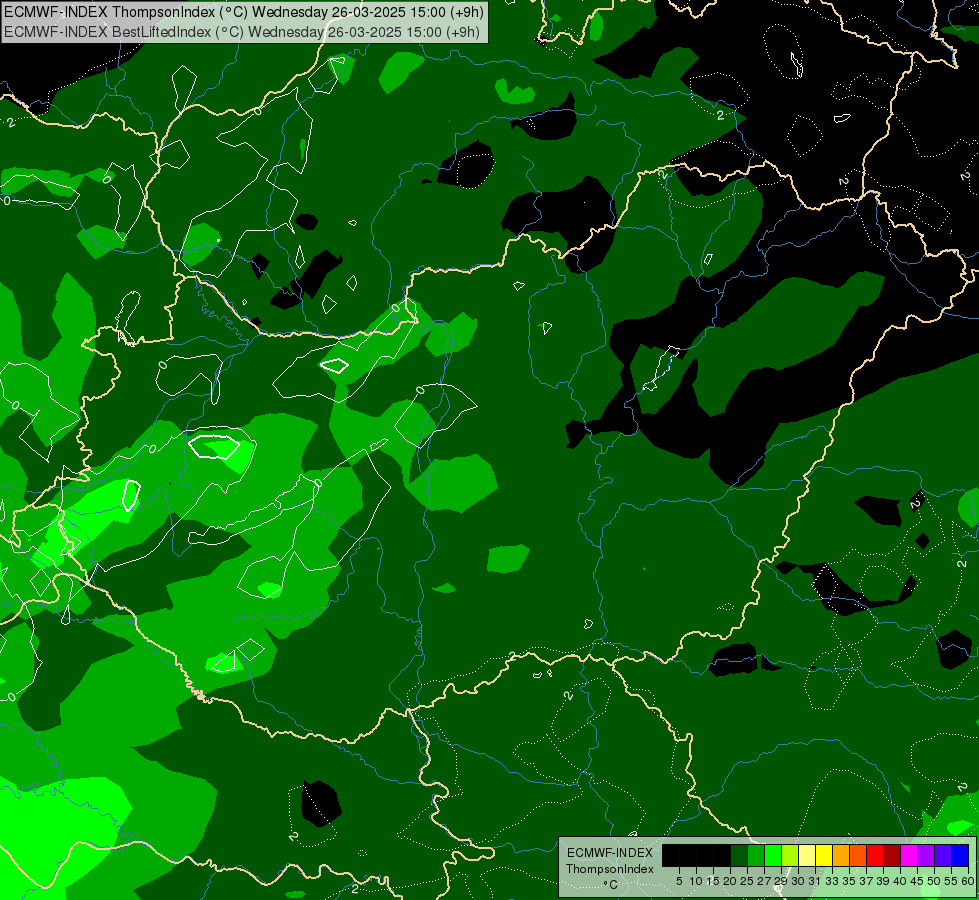This screenshot has height=900, width=979.
Task: Click the lime 29-30 legend swatch
Action: point(790,855)
